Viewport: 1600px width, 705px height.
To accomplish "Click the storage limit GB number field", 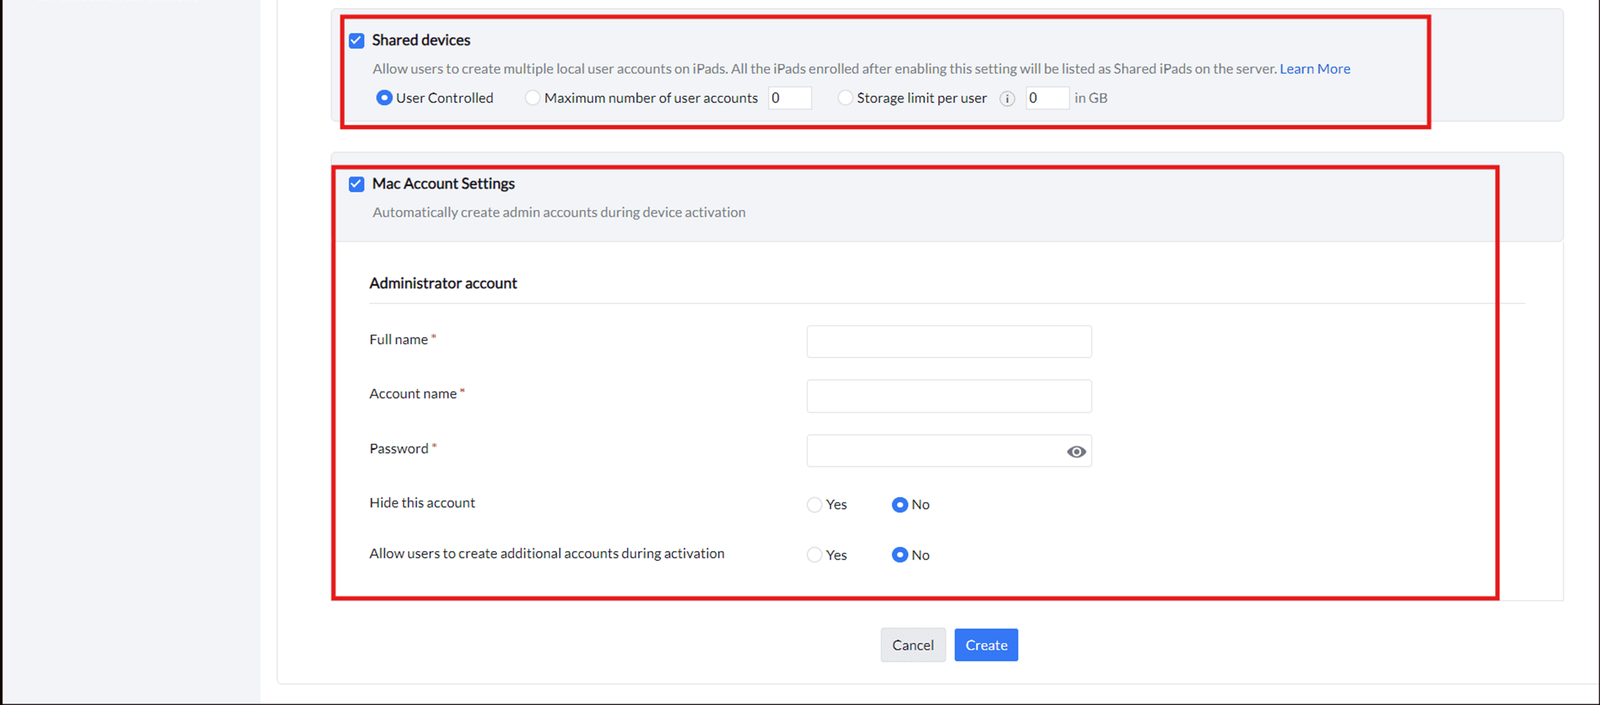I will [1047, 98].
